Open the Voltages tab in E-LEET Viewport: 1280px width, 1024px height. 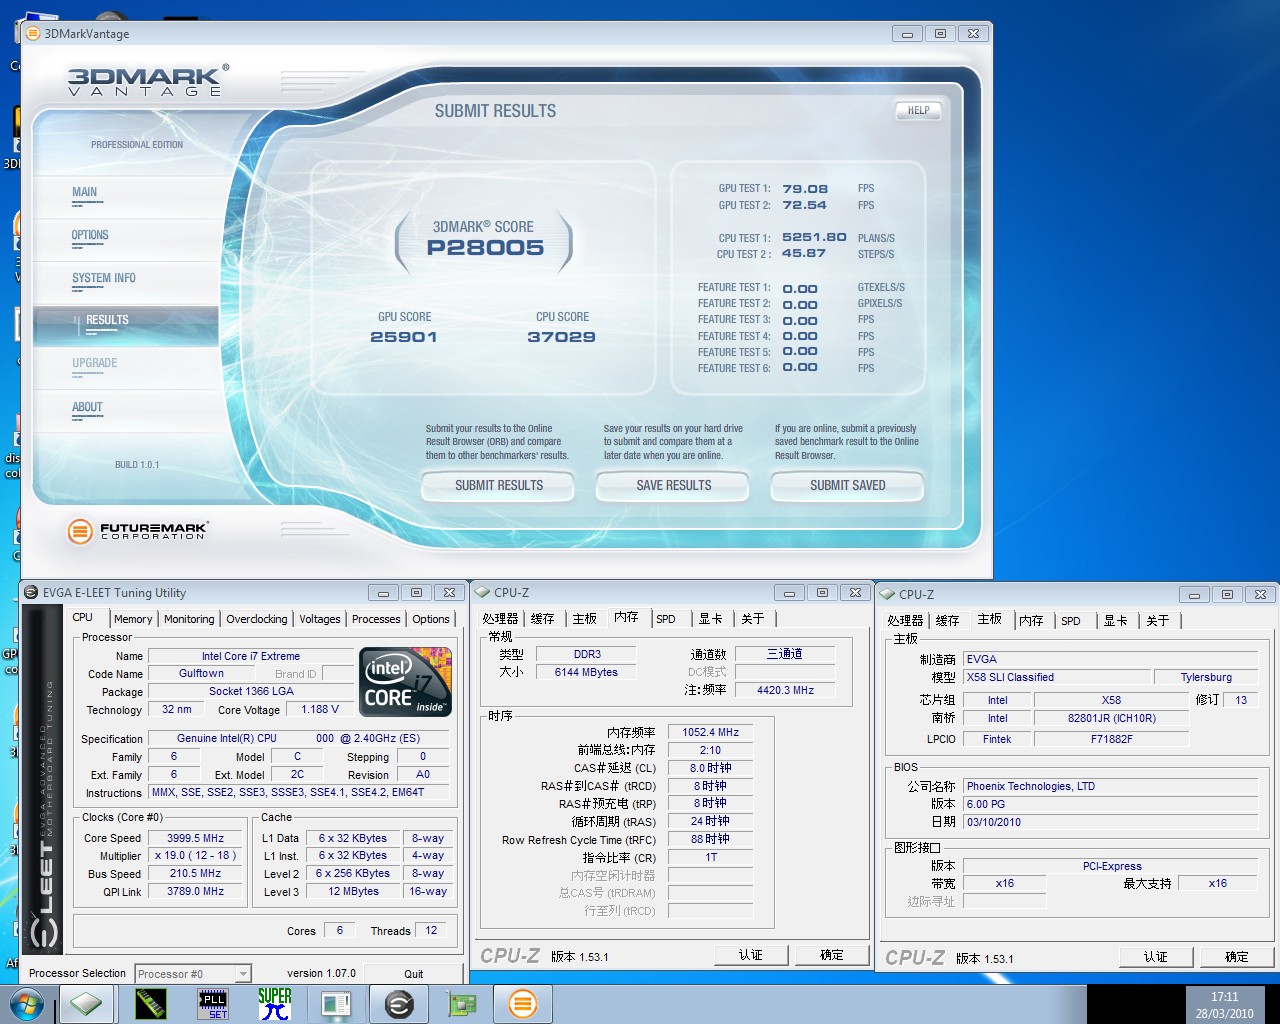click(320, 619)
